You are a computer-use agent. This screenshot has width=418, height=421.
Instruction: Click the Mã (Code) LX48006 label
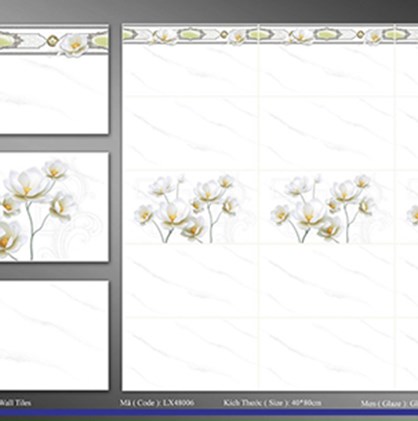coord(157,403)
